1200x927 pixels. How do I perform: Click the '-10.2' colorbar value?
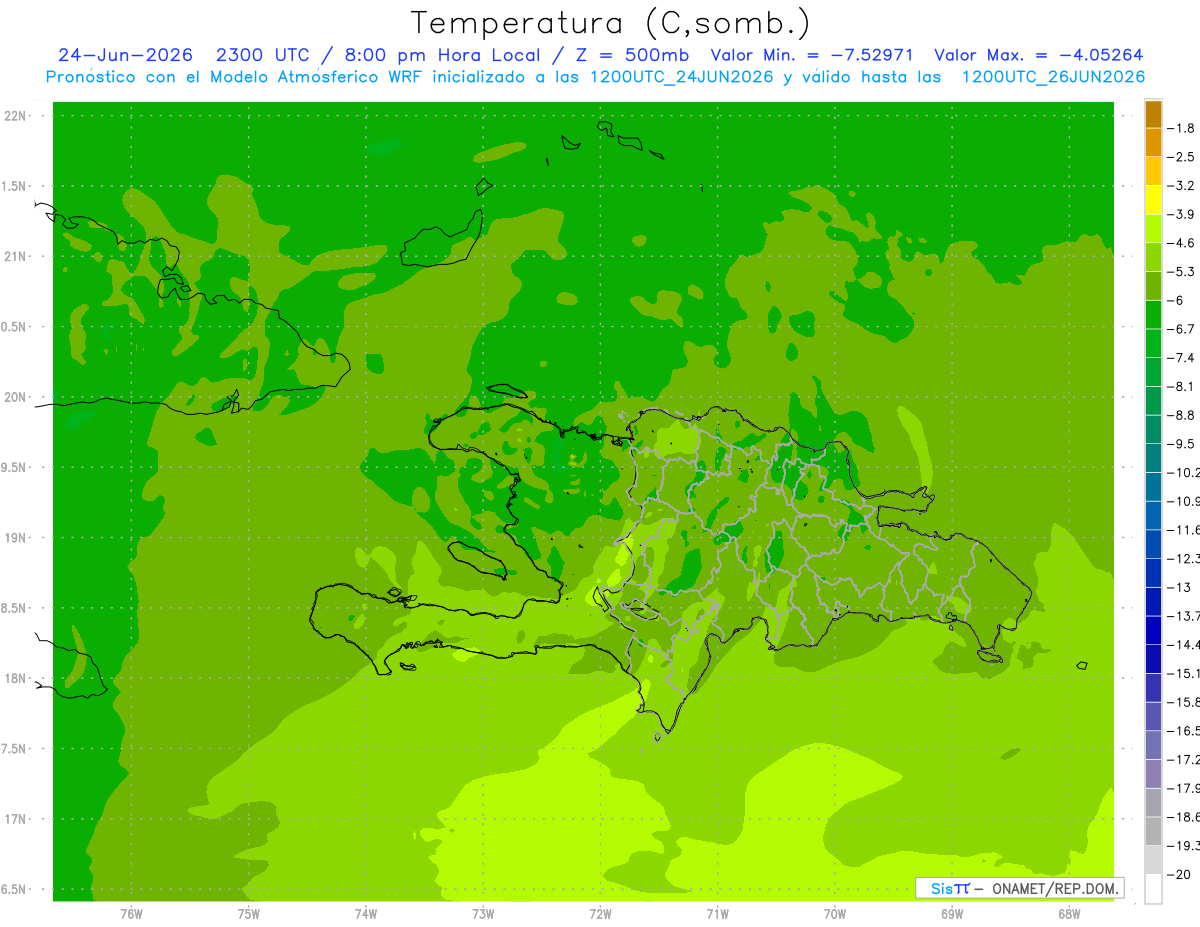[x=1183, y=473]
